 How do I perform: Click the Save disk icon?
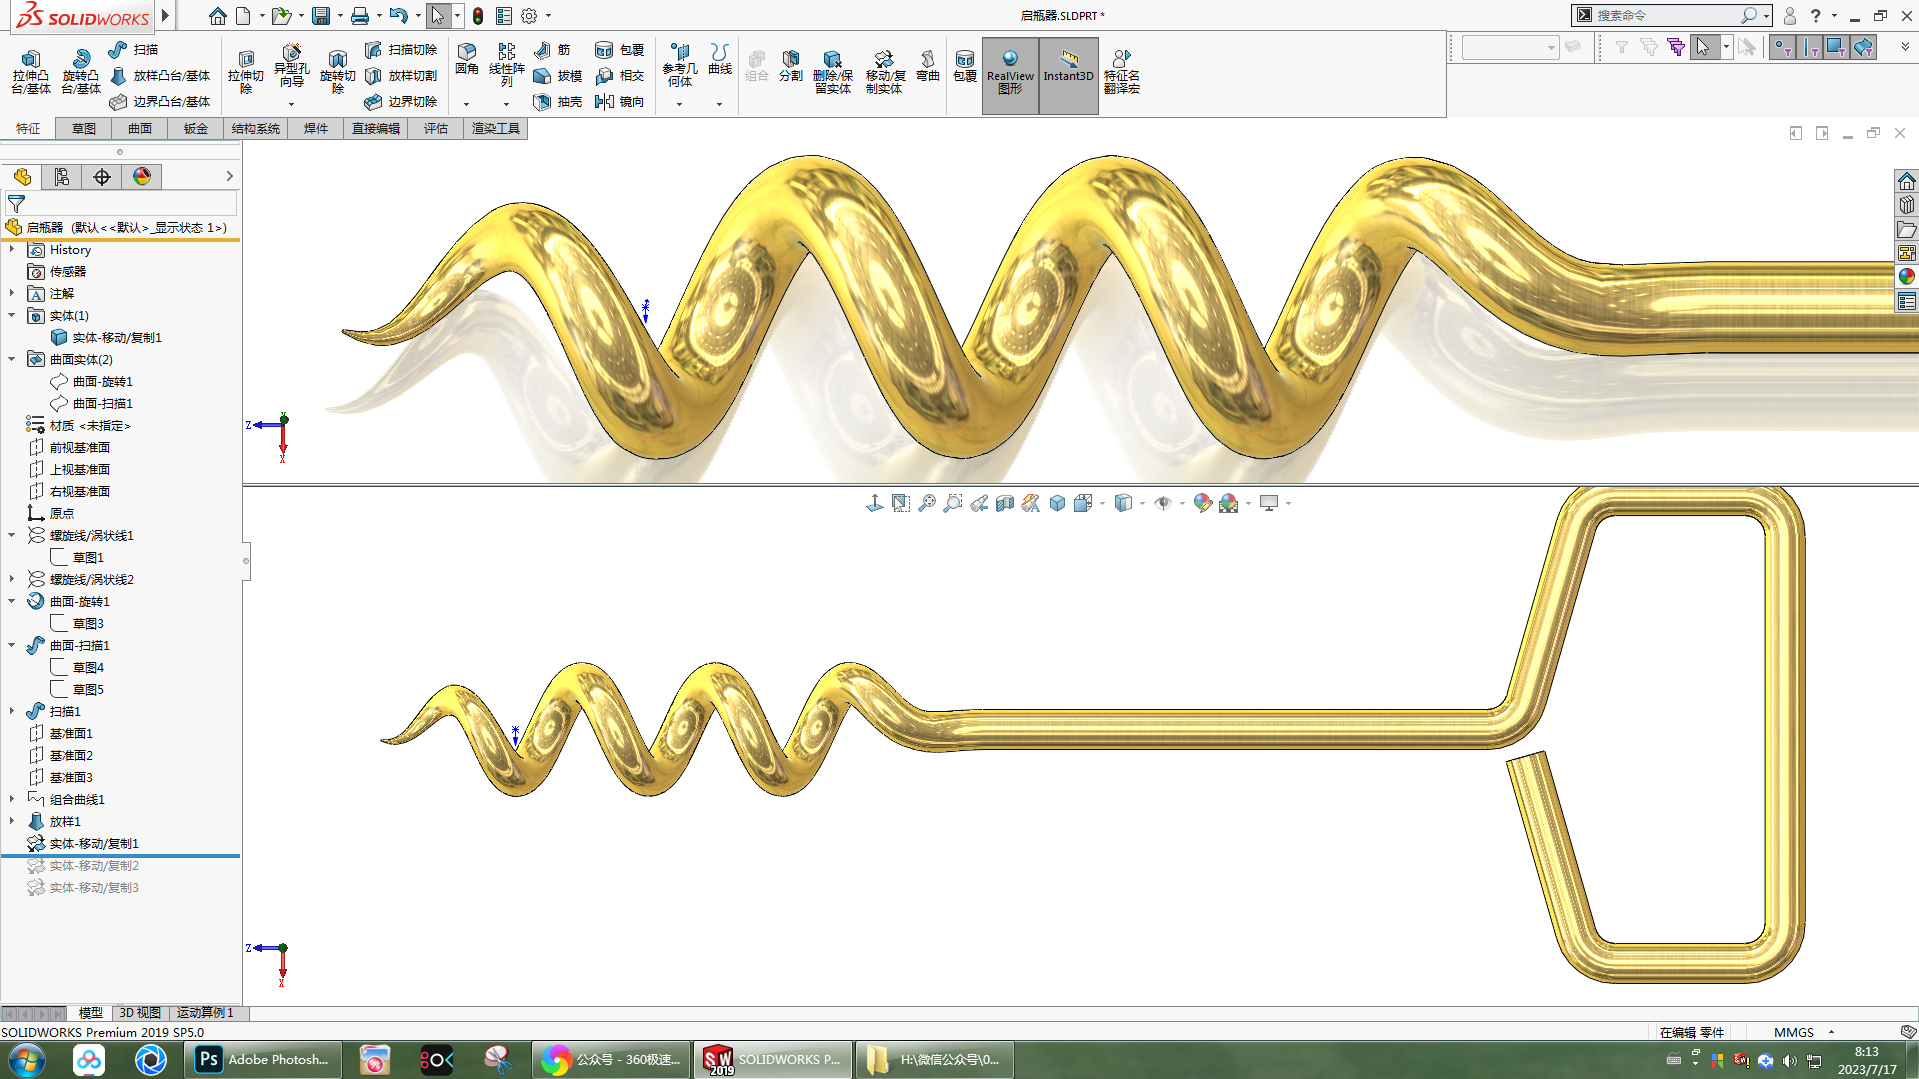coord(320,16)
